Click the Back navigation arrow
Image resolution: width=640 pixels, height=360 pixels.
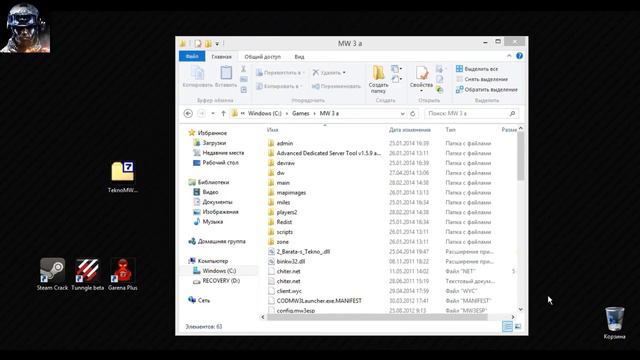pyautogui.click(x=188, y=113)
